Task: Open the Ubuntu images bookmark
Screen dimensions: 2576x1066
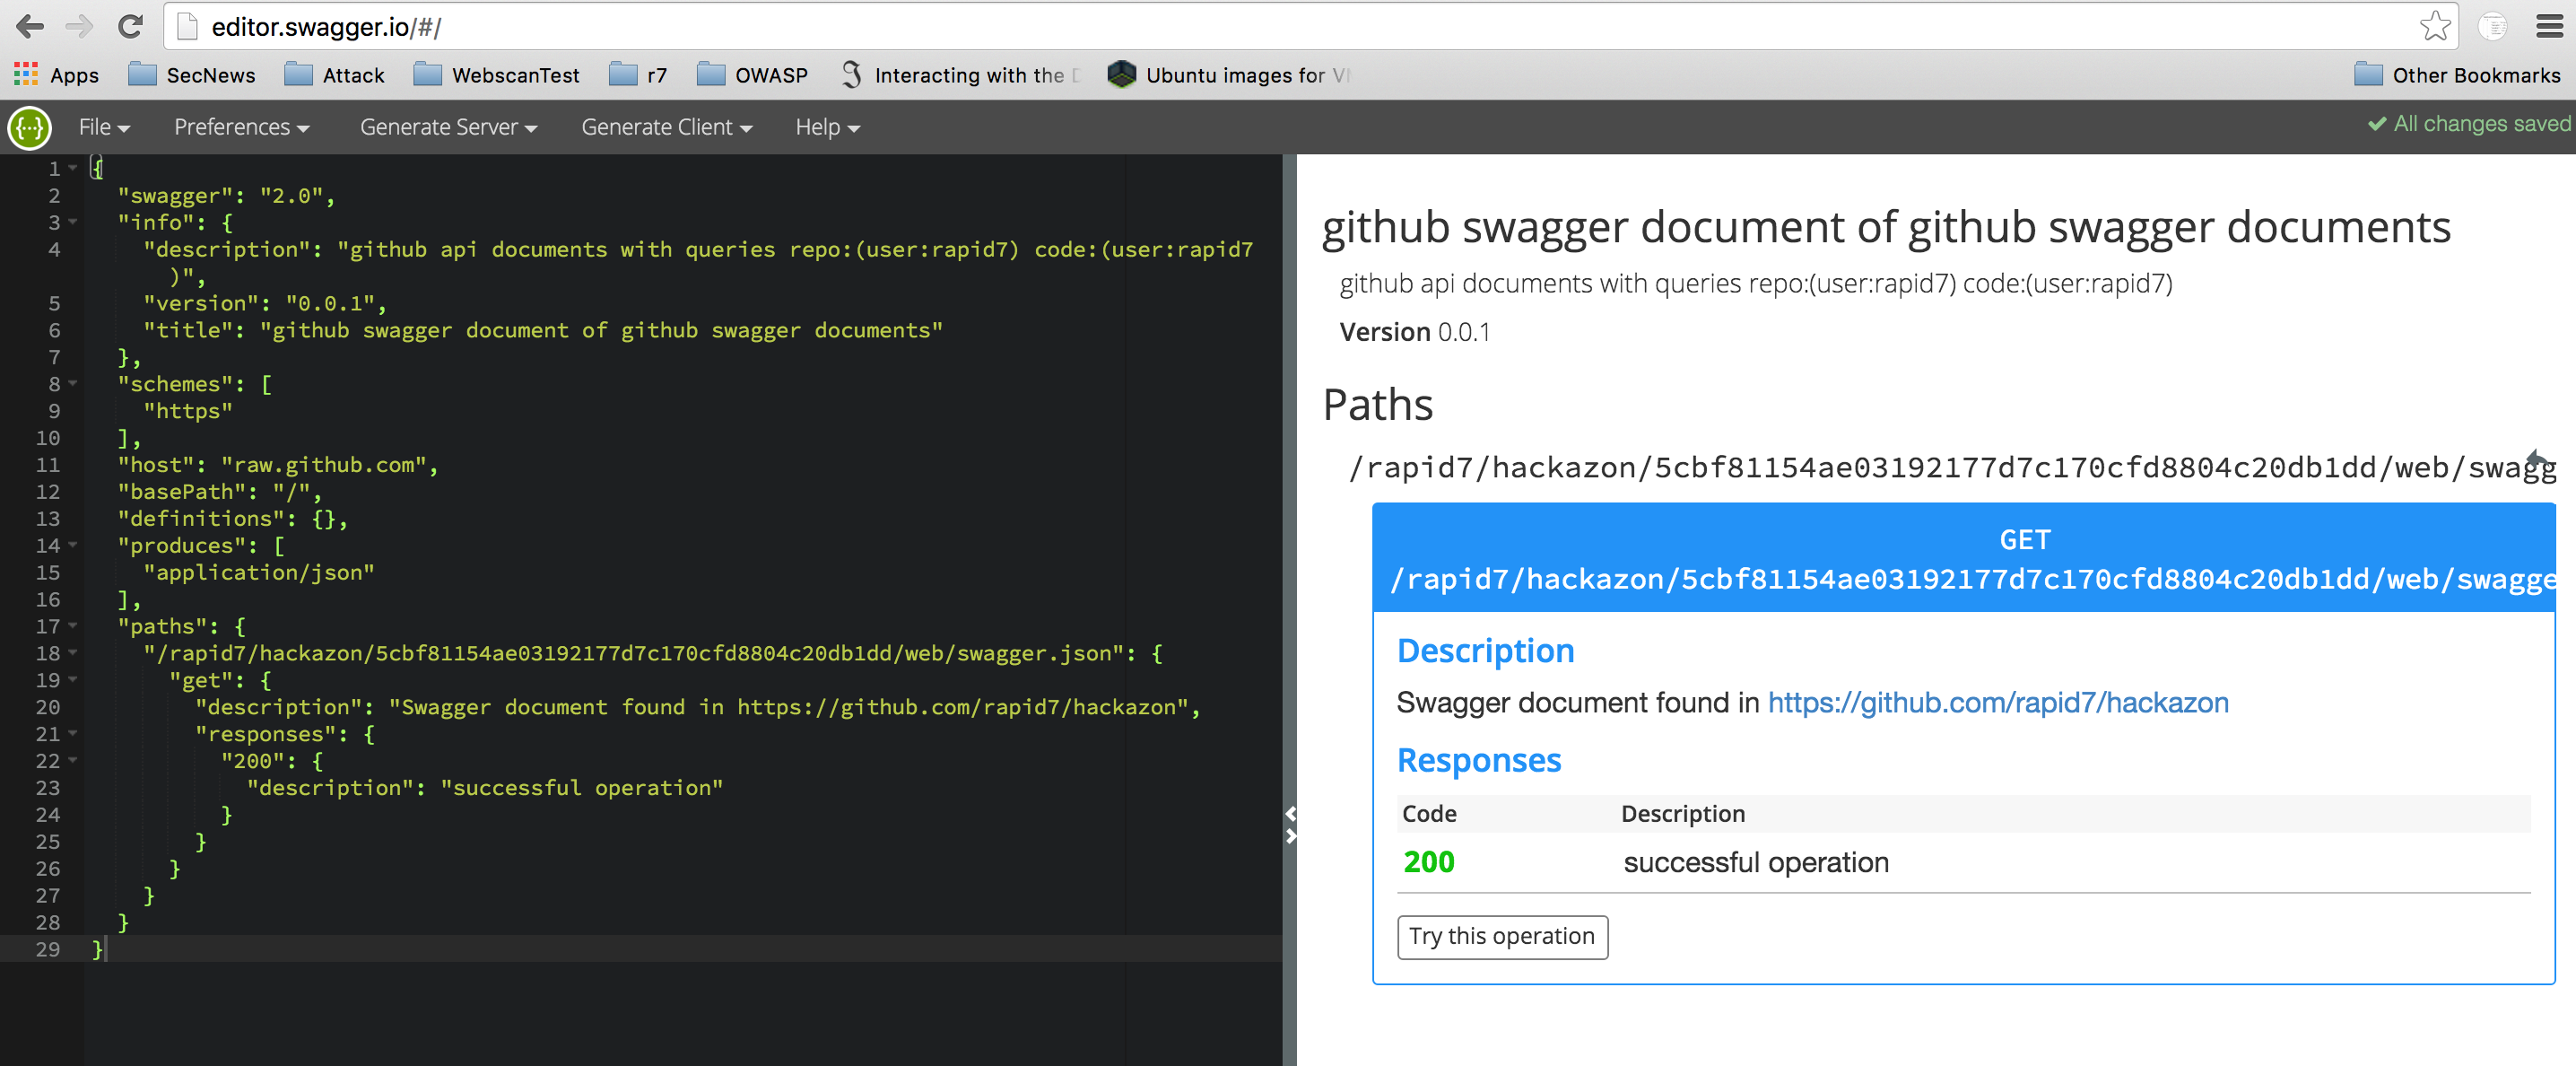Action: (x=1229, y=75)
